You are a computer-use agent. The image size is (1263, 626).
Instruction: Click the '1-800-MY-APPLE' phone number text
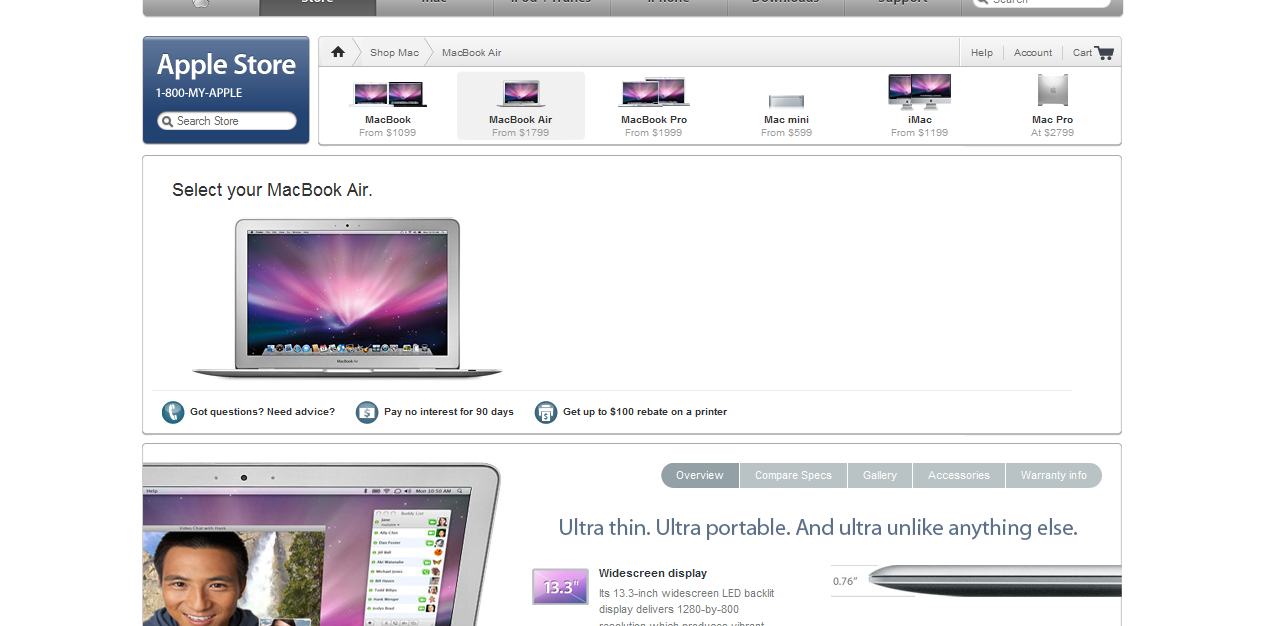click(199, 93)
